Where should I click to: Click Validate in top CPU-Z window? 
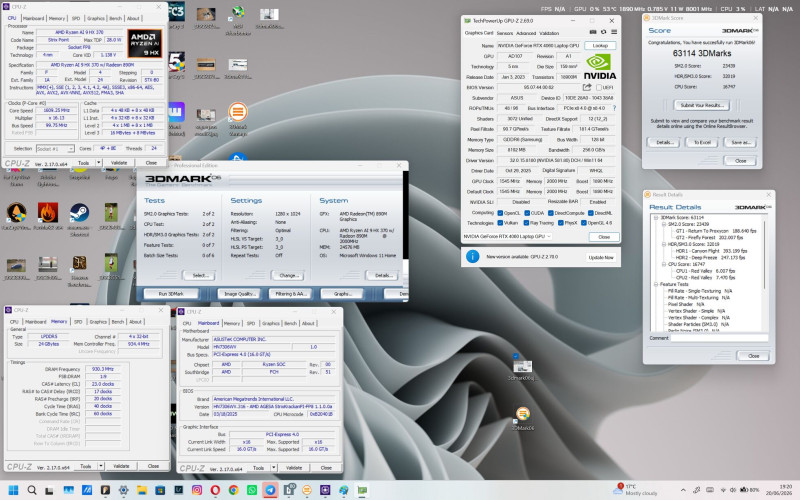click(x=119, y=163)
